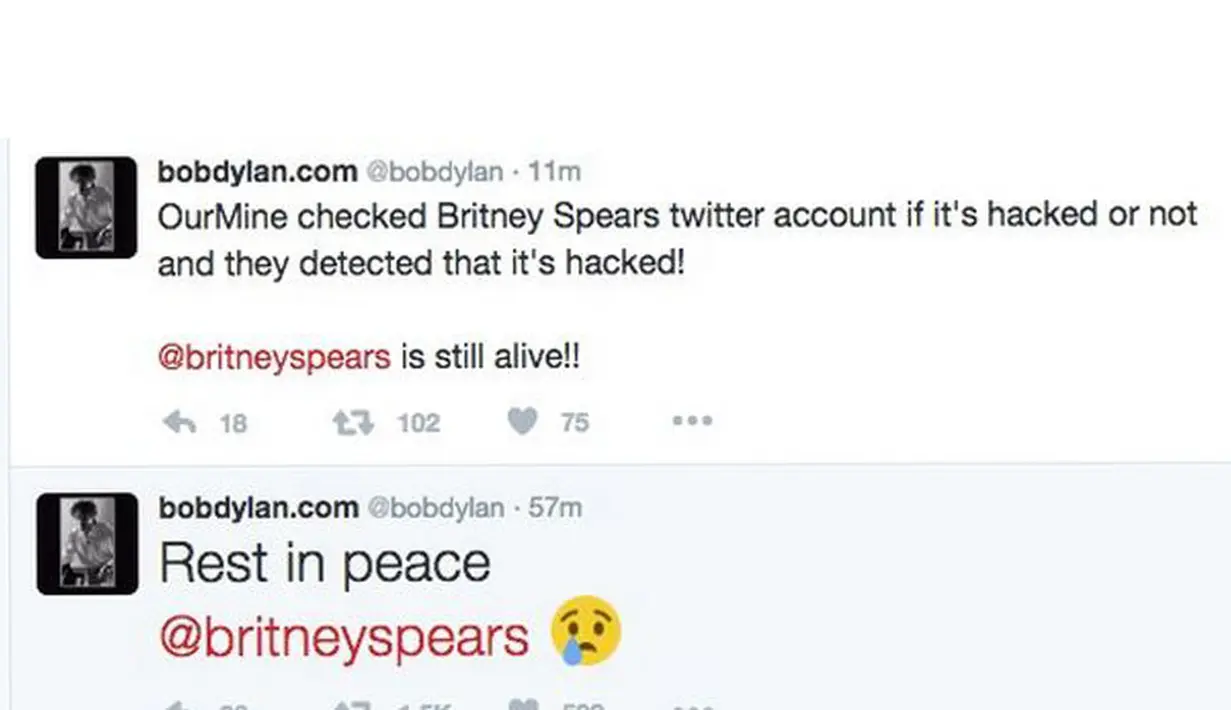Screen dimensions: 1231x710
Task: Reply to the OurMine hack tweet
Action: (180, 421)
